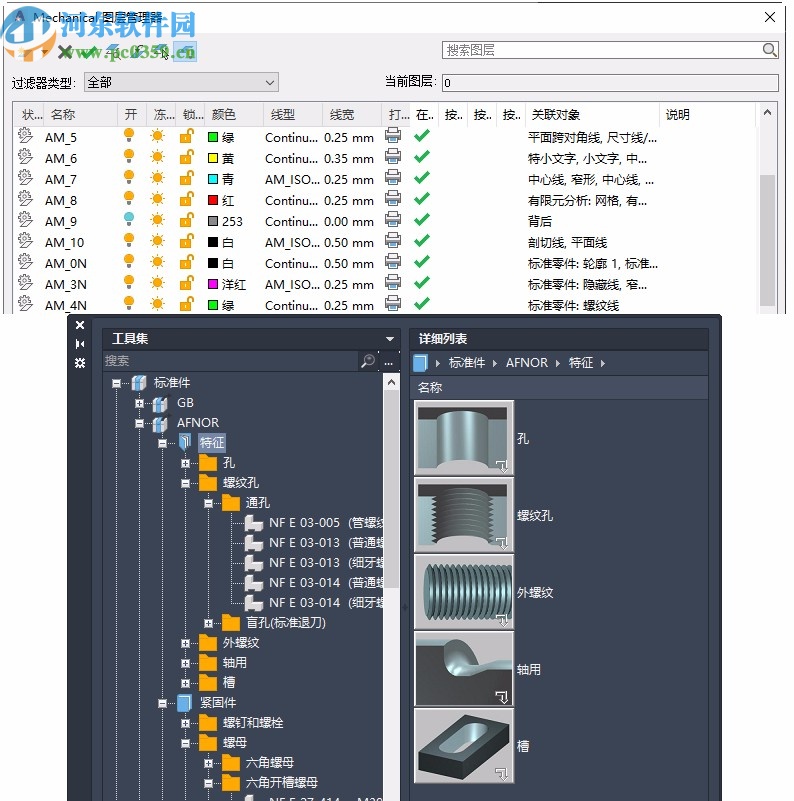Click the magnifier icon in tool search
The image size is (794, 801).
click(368, 361)
